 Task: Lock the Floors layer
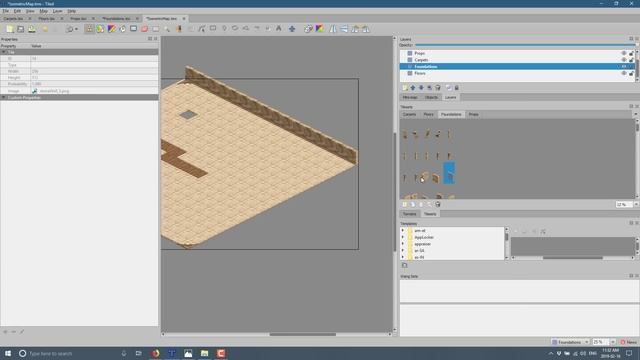pos(631,73)
